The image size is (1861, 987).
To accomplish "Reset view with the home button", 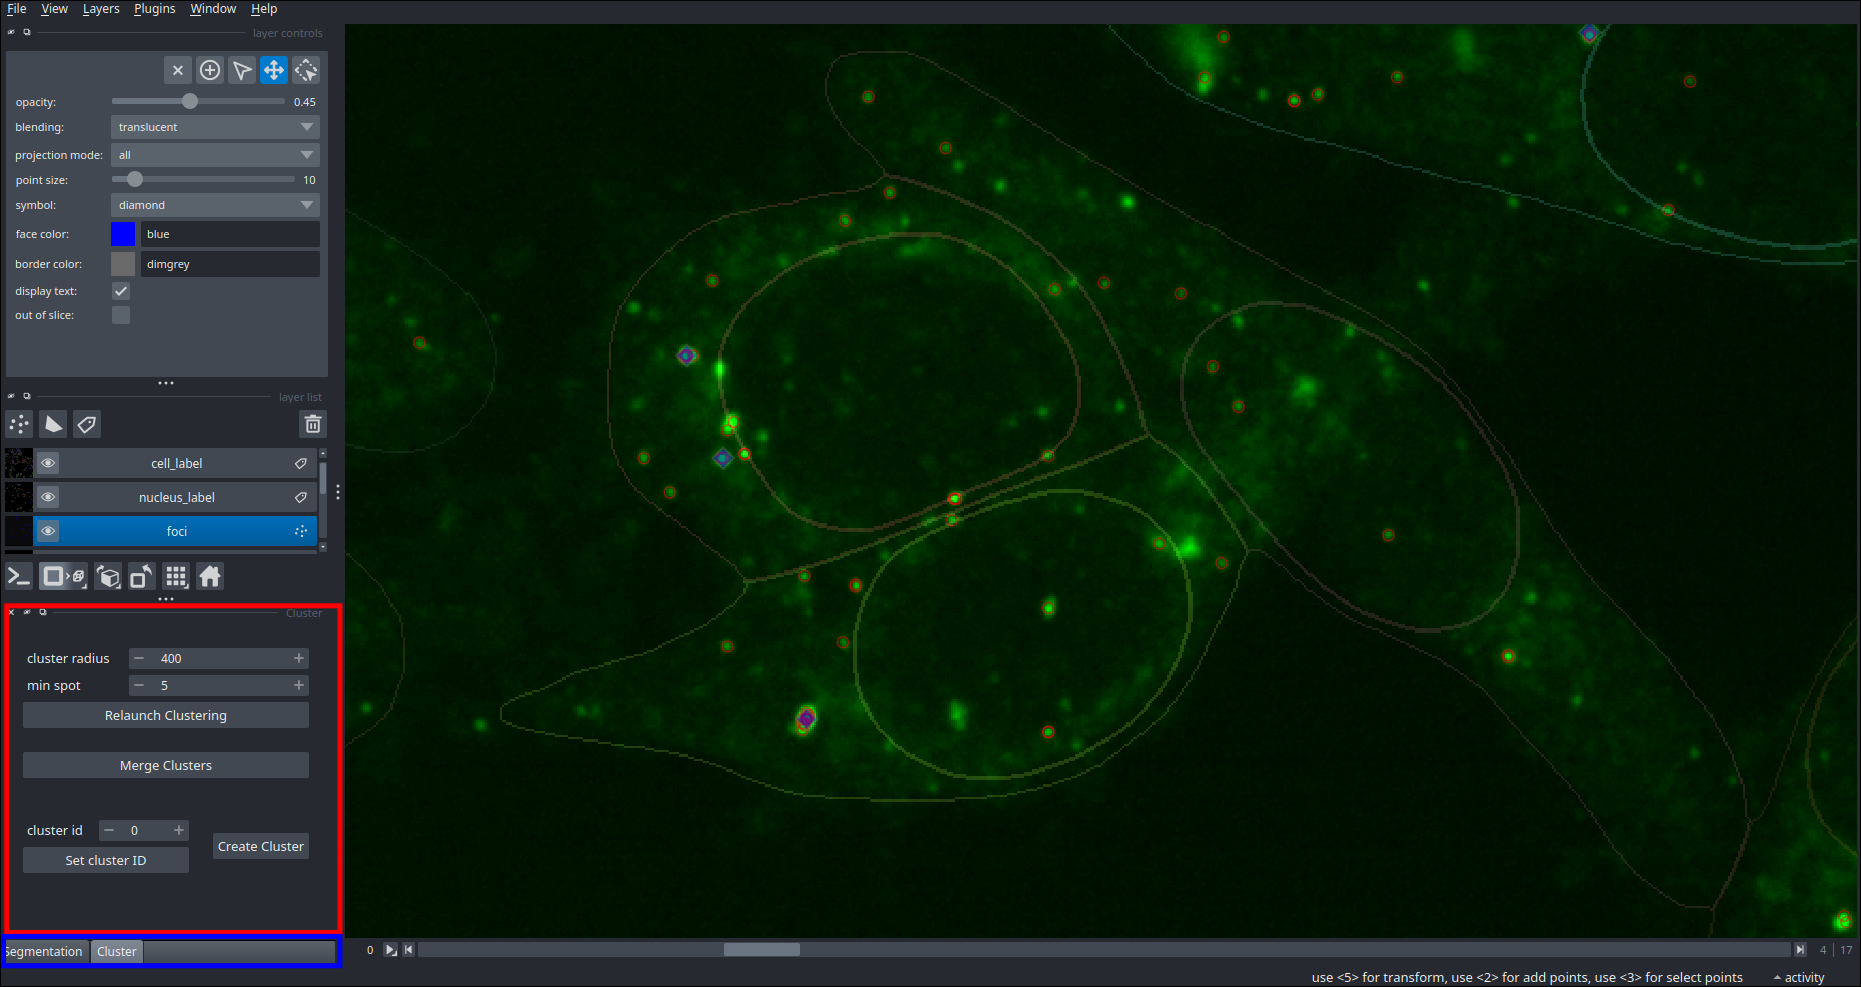I will [210, 576].
